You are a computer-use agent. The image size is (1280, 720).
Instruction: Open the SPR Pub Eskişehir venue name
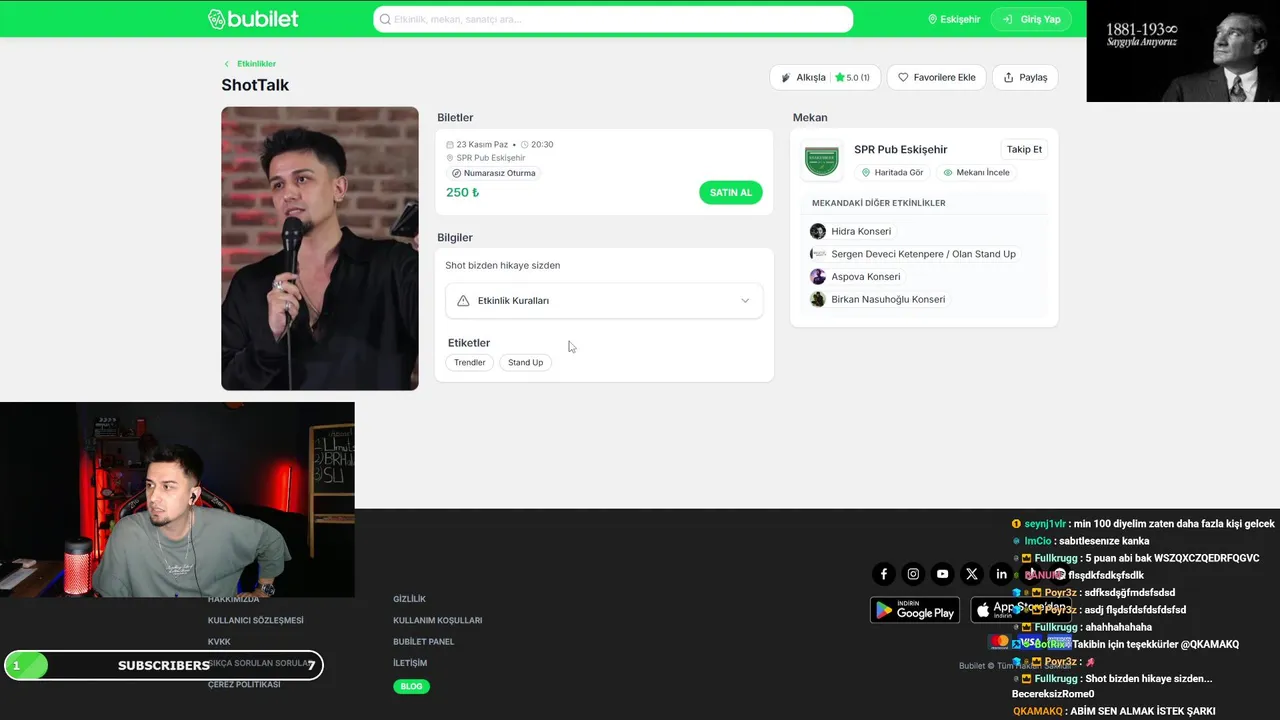(900, 150)
